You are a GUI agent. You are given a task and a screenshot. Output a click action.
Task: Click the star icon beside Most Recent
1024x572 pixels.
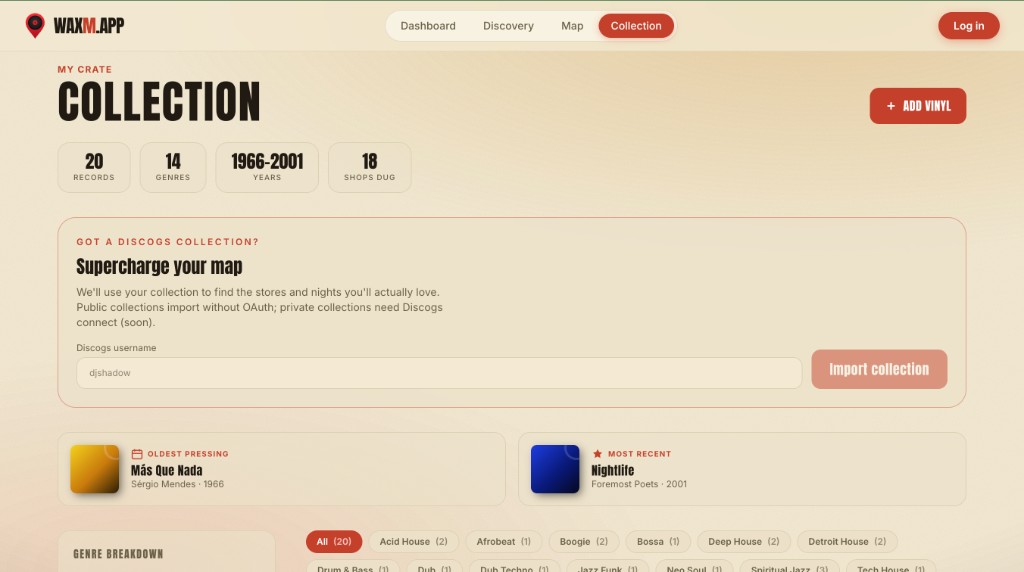(x=597, y=454)
